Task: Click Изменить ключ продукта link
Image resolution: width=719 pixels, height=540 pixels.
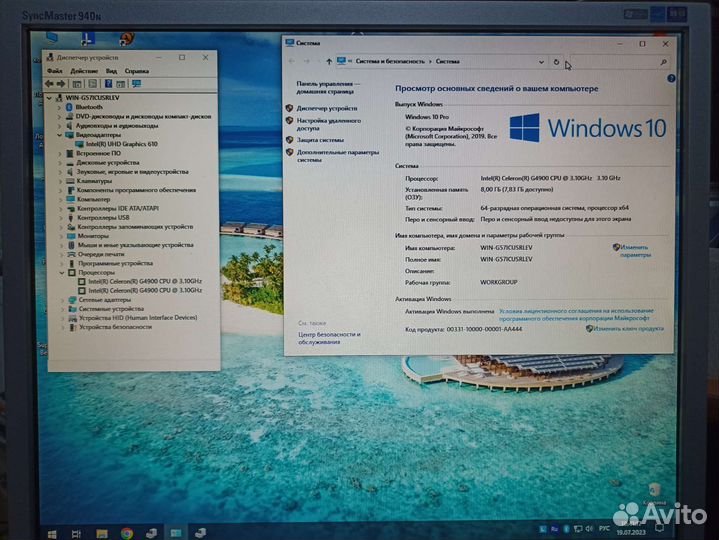Action: (x=628, y=329)
